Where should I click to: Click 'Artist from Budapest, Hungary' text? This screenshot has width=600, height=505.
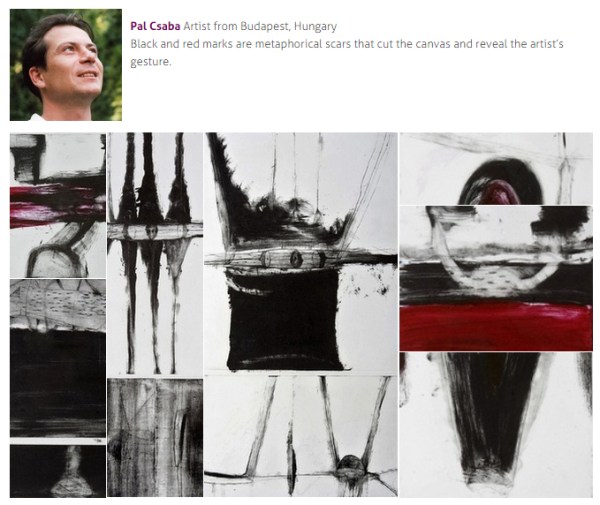[260, 26]
